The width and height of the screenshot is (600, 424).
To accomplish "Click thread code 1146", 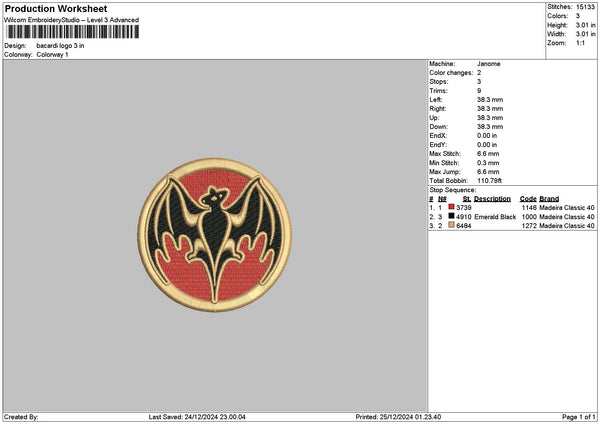I will tap(529, 208).
